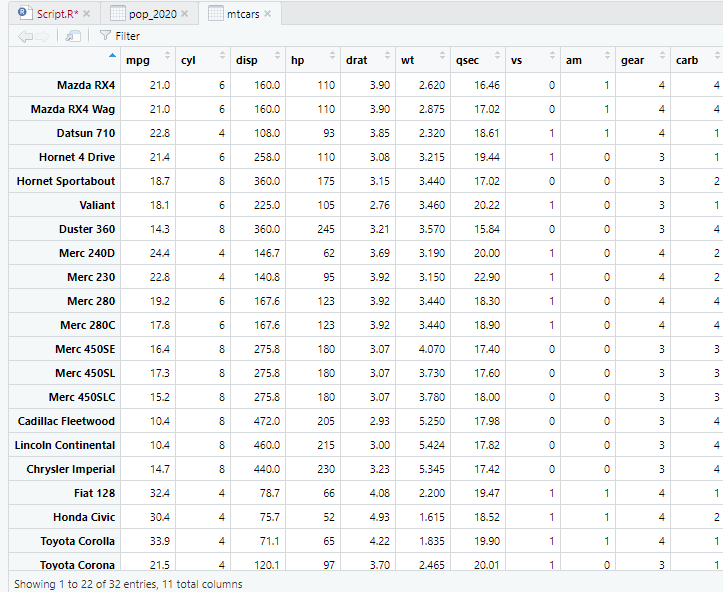Sort by the carb column header
Screen dimensions: 723x592
point(697,60)
